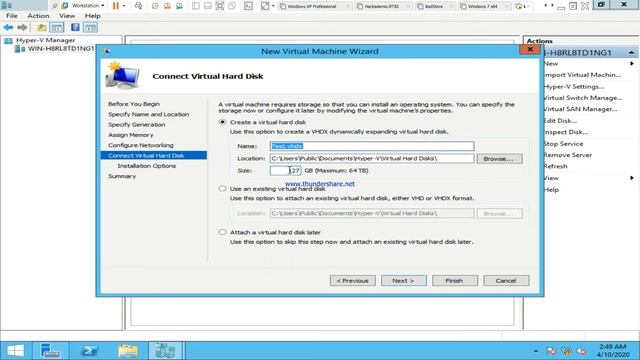640x360 pixels.
Task: Click Virtual SAN Manager in Actions pane
Action: [580, 109]
